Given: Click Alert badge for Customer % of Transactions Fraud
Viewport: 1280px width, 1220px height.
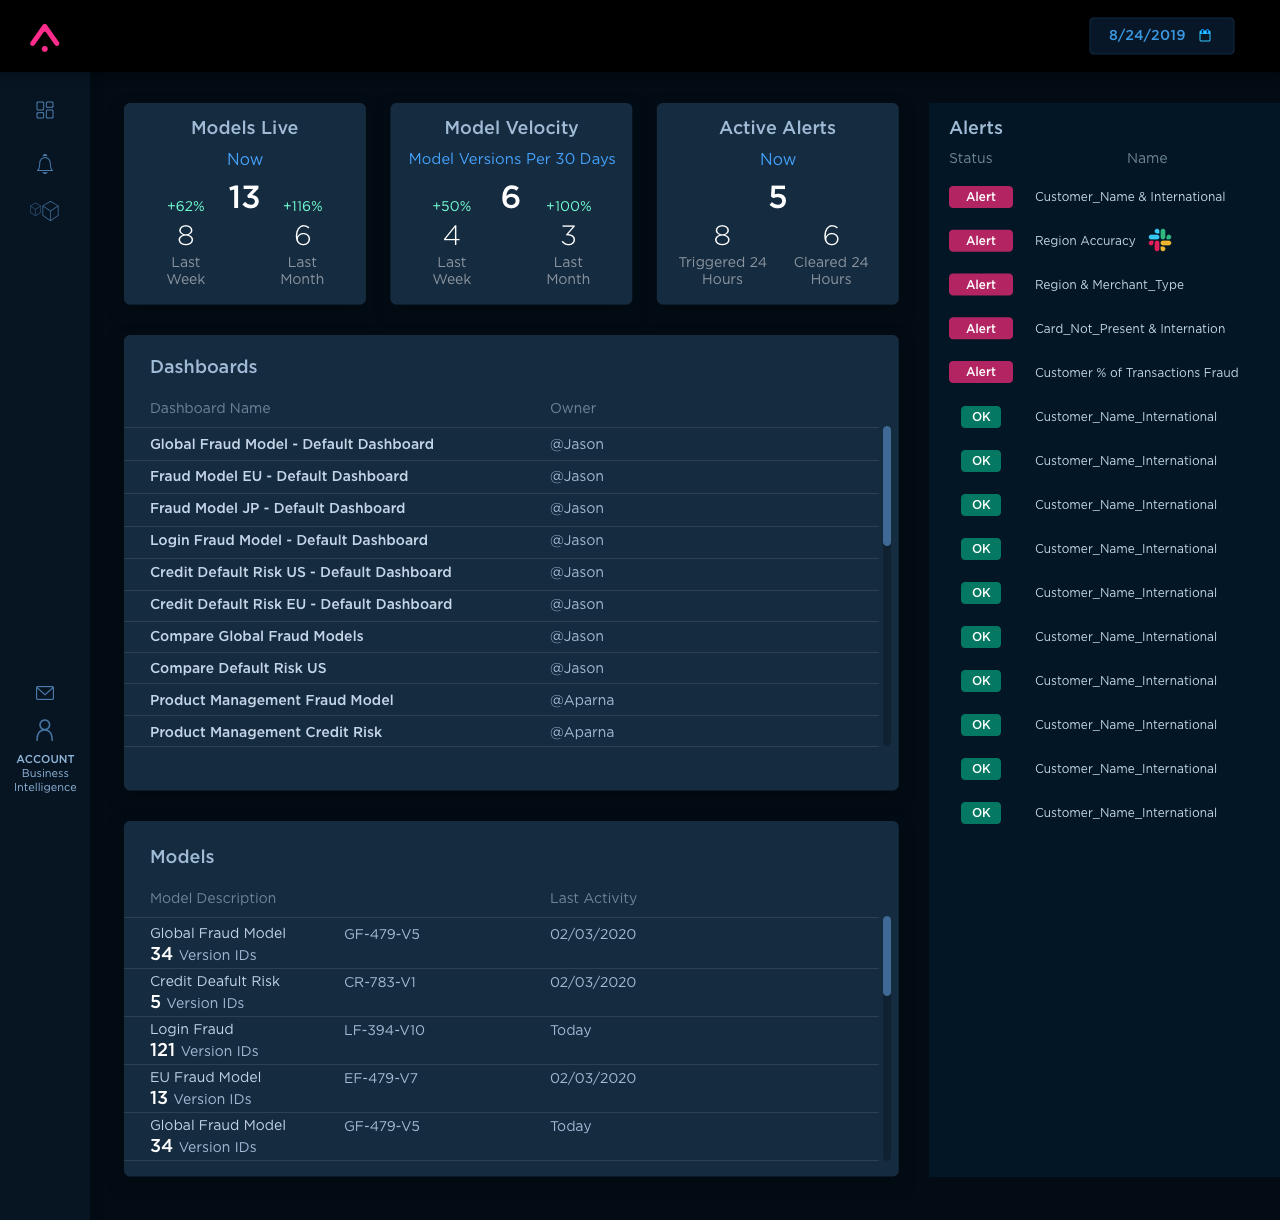Looking at the screenshot, I should click(981, 372).
